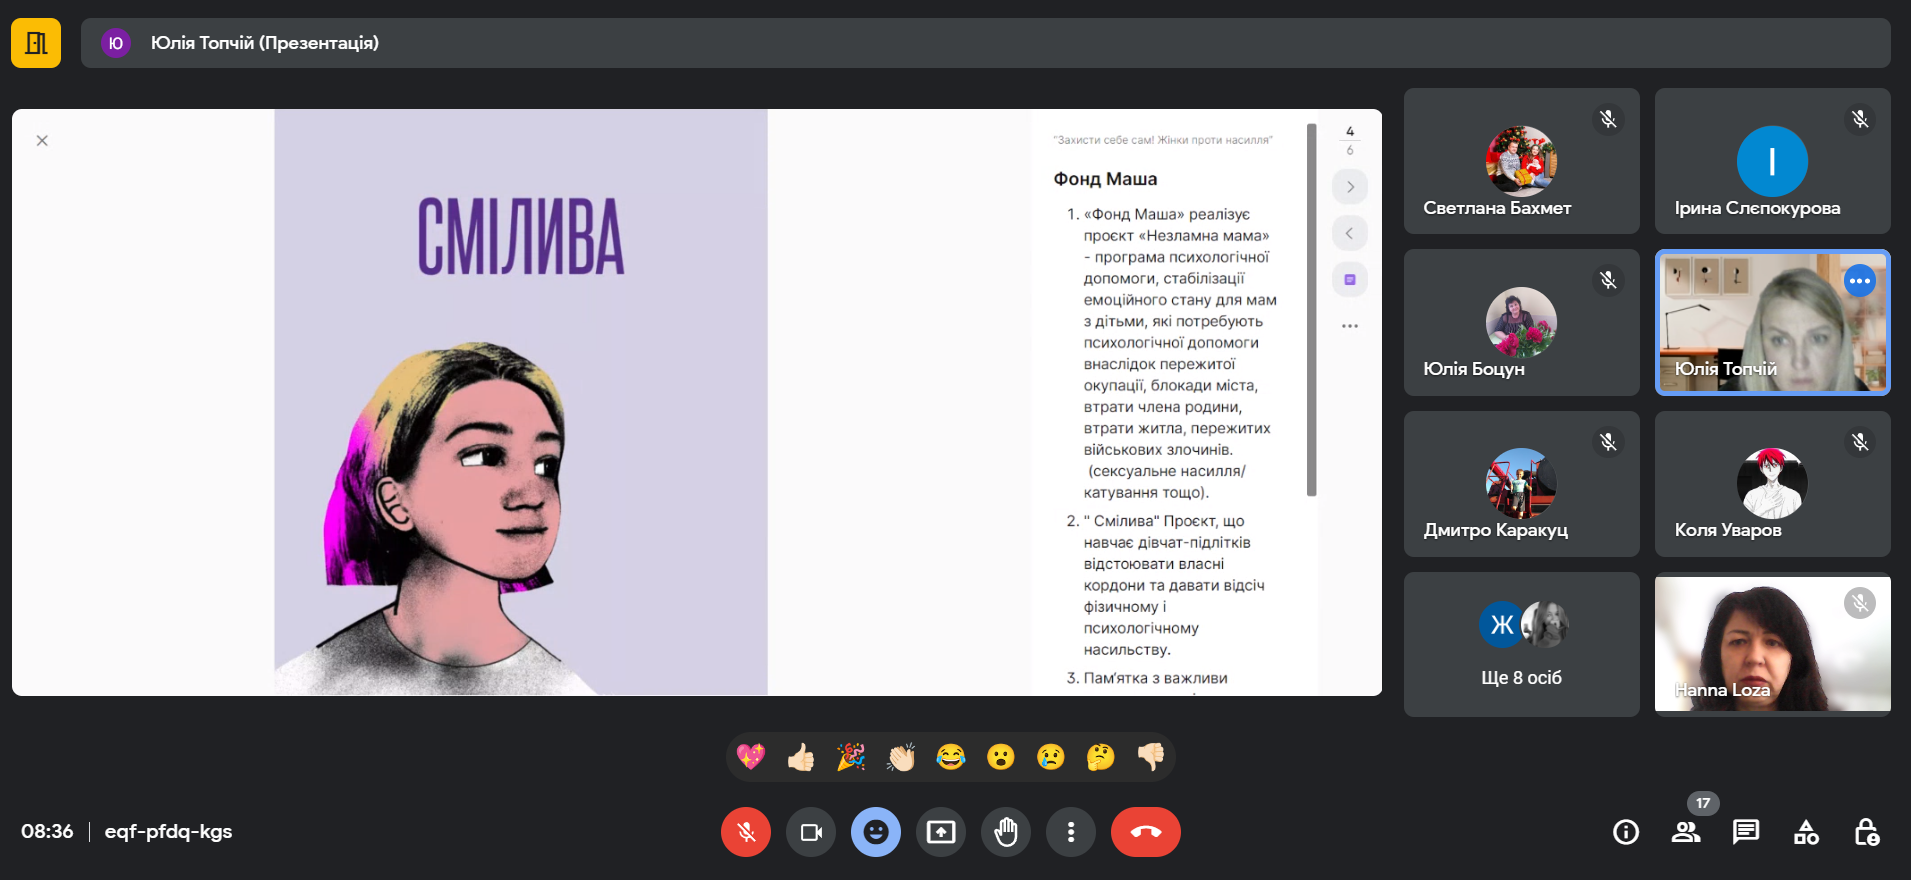Go to the next slide

[x=1350, y=187]
